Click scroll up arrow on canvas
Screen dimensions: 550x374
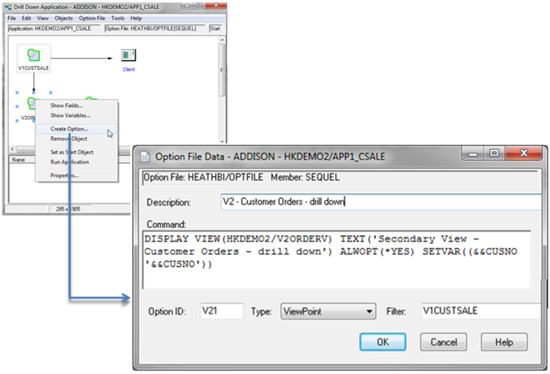221,40
